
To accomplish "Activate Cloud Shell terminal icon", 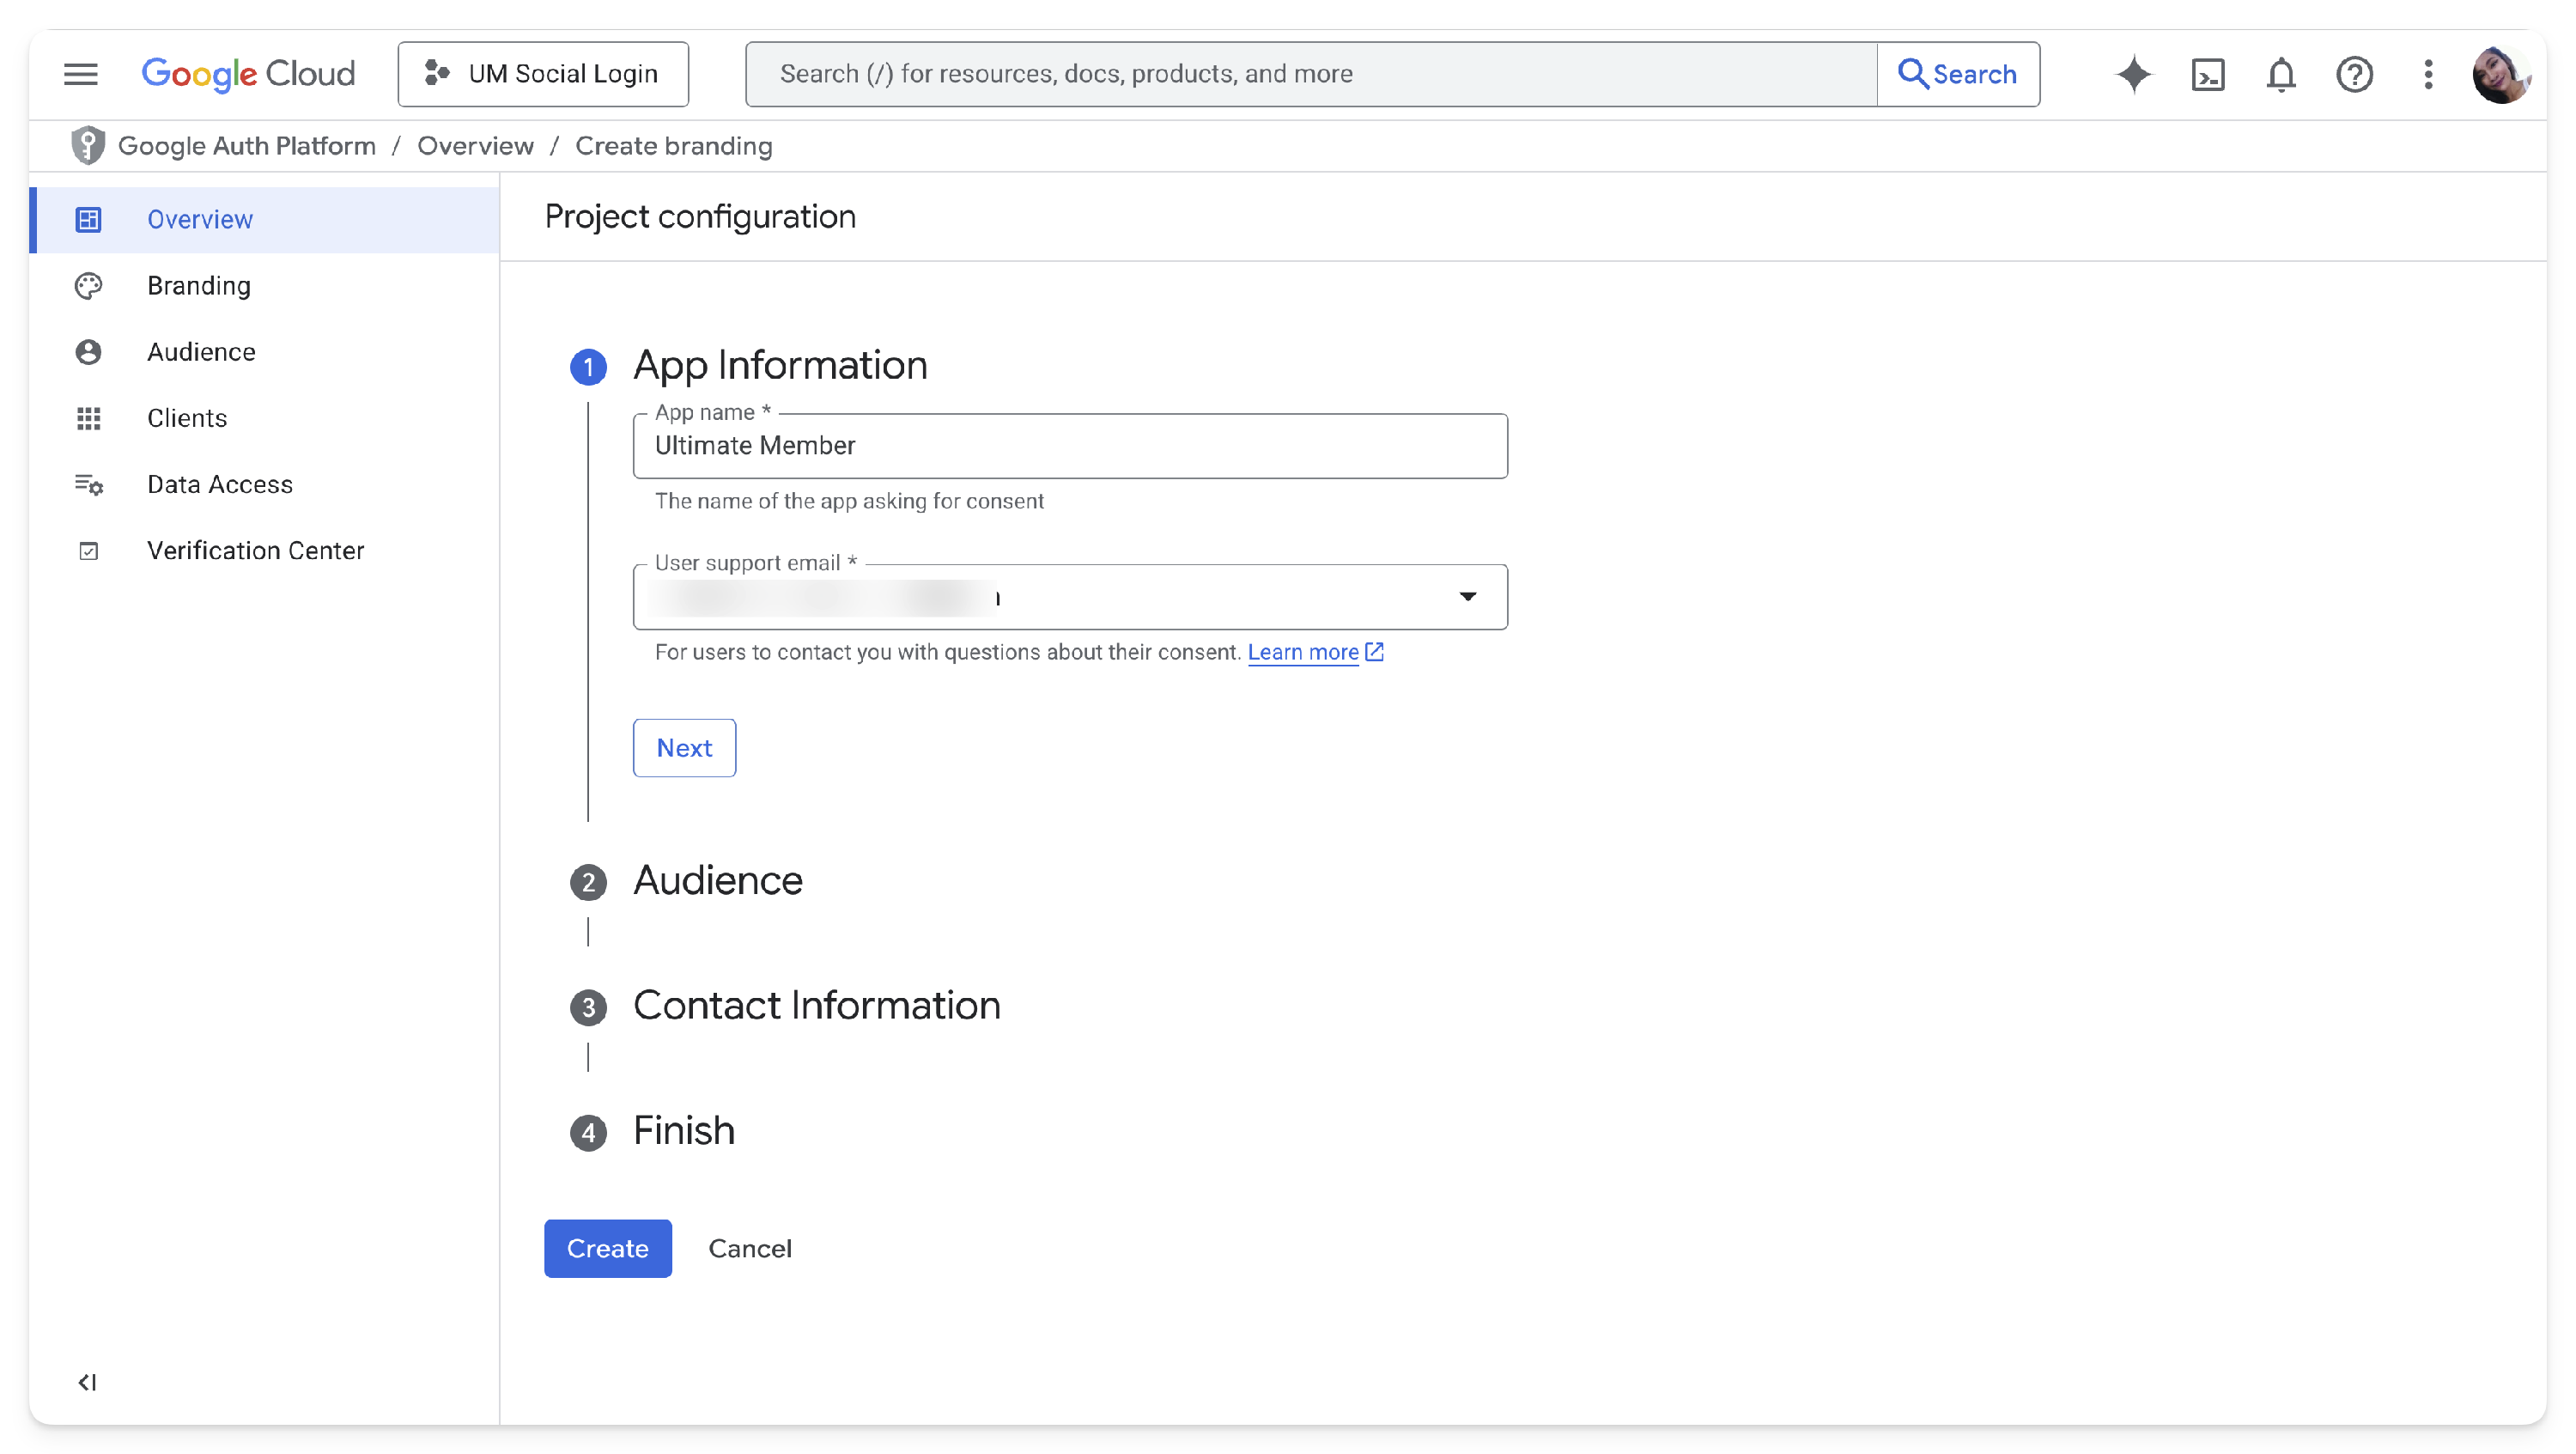I will (x=2207, y=74).
